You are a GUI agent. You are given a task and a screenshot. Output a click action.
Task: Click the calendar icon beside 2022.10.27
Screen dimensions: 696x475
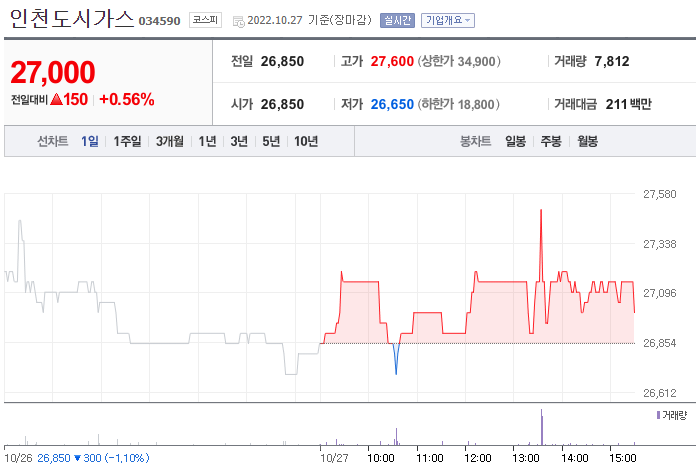[238, 21]
